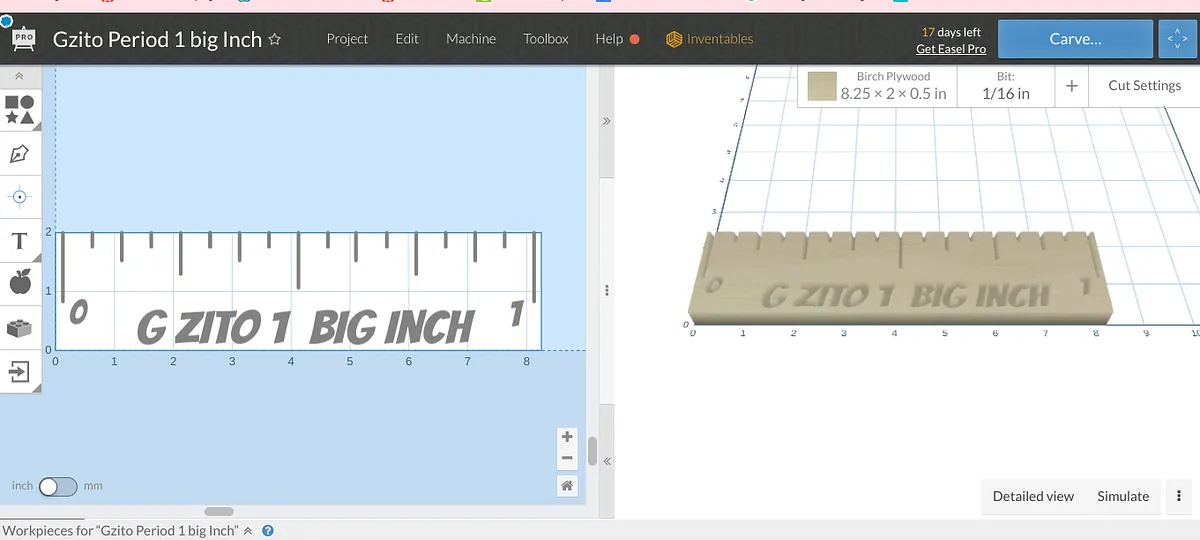Viewport: 1200px width, 540px height.
Task: Select the Shapes tool in left toolbar
Action: pos(20,109)
